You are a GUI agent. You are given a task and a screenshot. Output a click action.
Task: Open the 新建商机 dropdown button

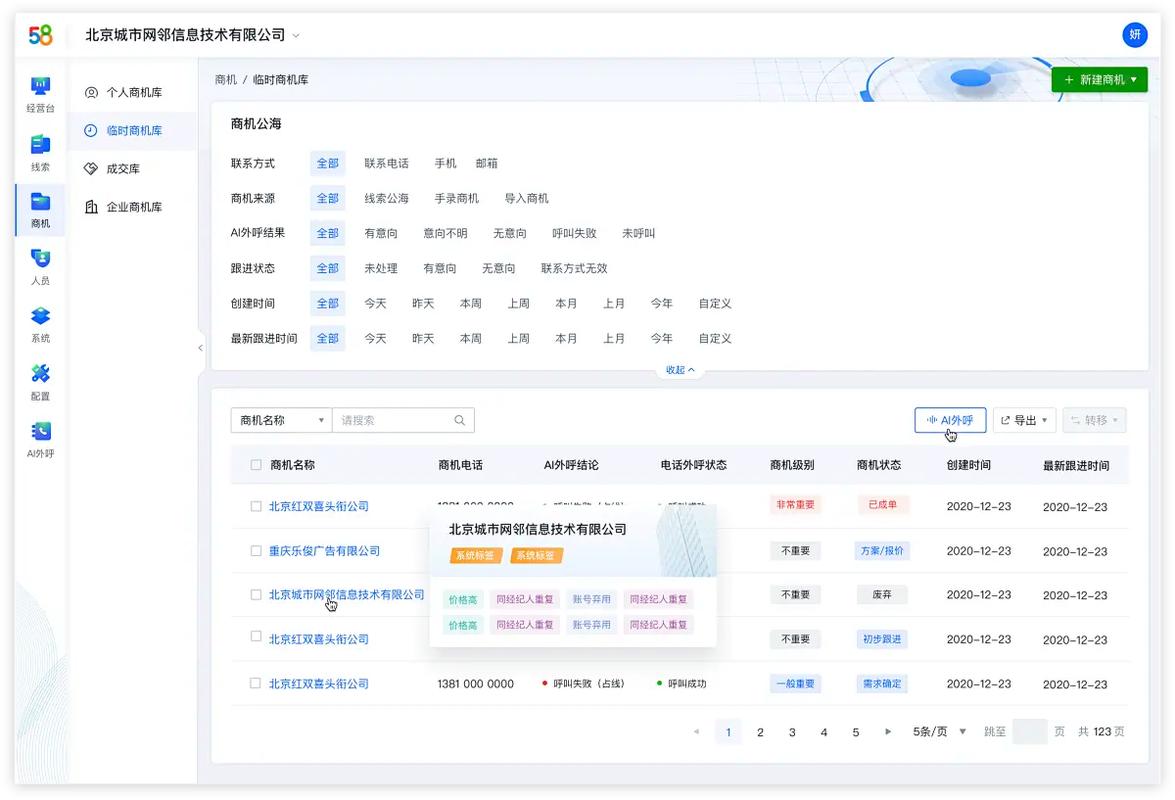click(x=1099, y=79)
